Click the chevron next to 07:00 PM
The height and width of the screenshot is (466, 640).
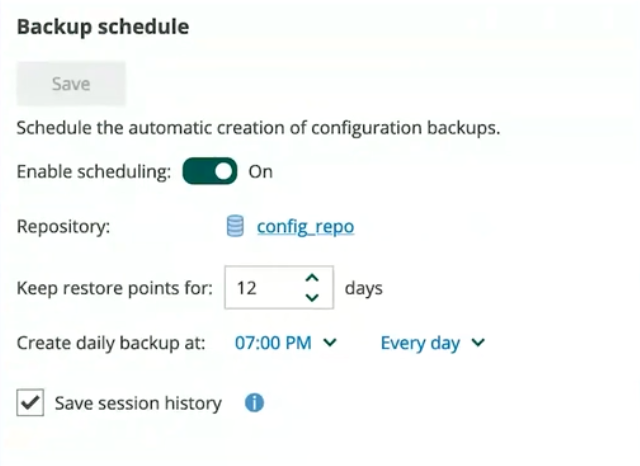pos(330,343)
